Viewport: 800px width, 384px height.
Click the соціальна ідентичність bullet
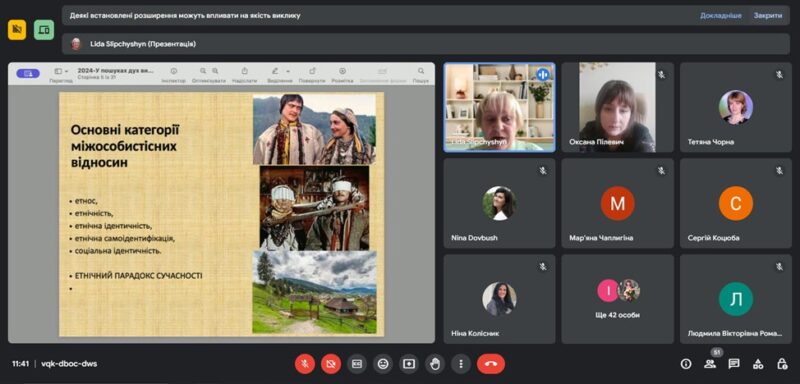tap(118, 251)
